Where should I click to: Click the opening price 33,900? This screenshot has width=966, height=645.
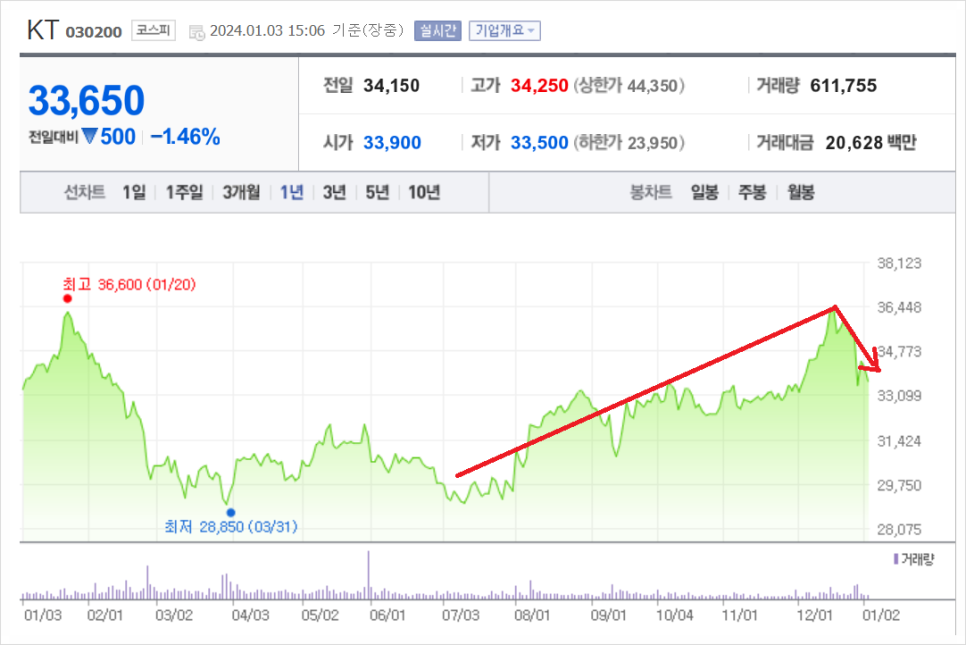[x=392, y=143]
